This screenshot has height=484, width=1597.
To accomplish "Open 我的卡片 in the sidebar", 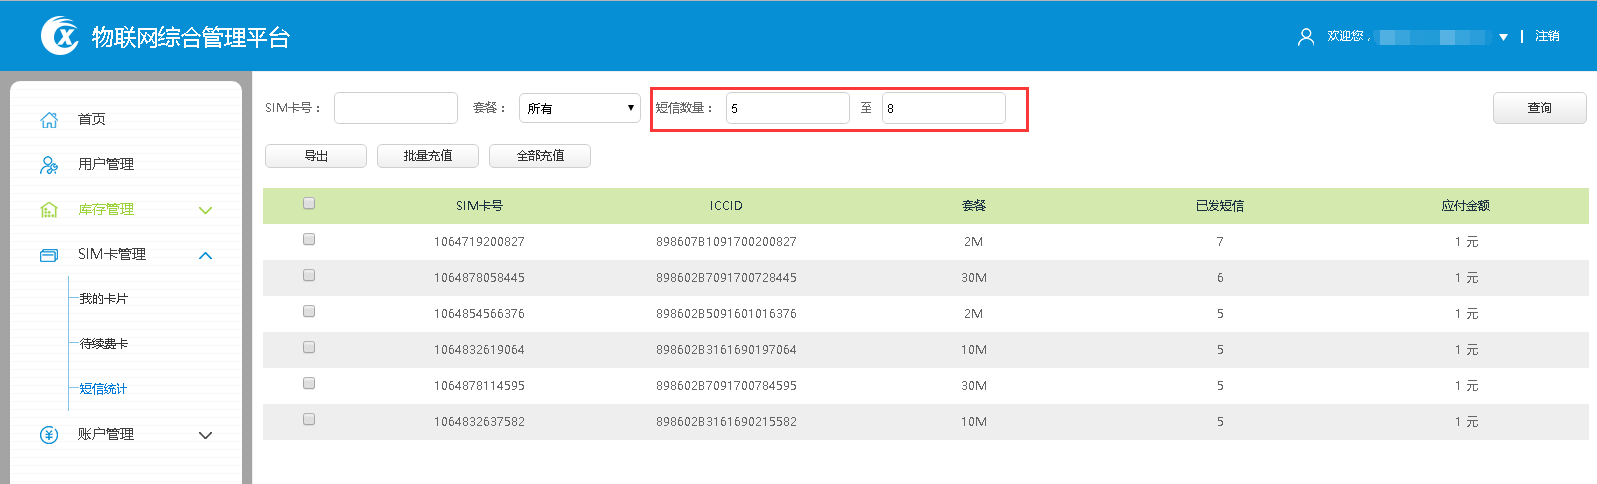I will tap(104, 299).
